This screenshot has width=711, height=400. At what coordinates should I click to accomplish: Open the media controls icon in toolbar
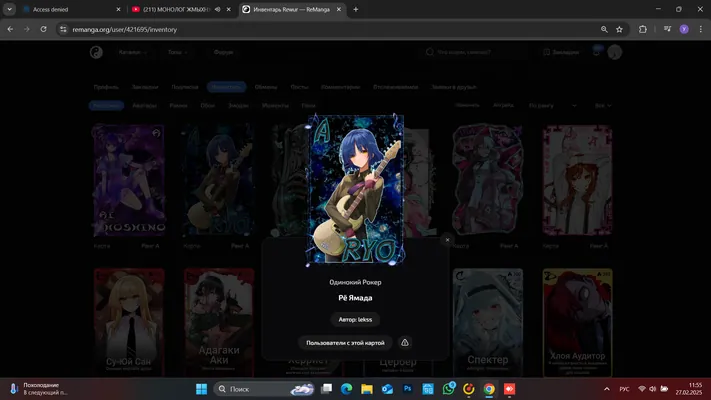tap(667, 29)
